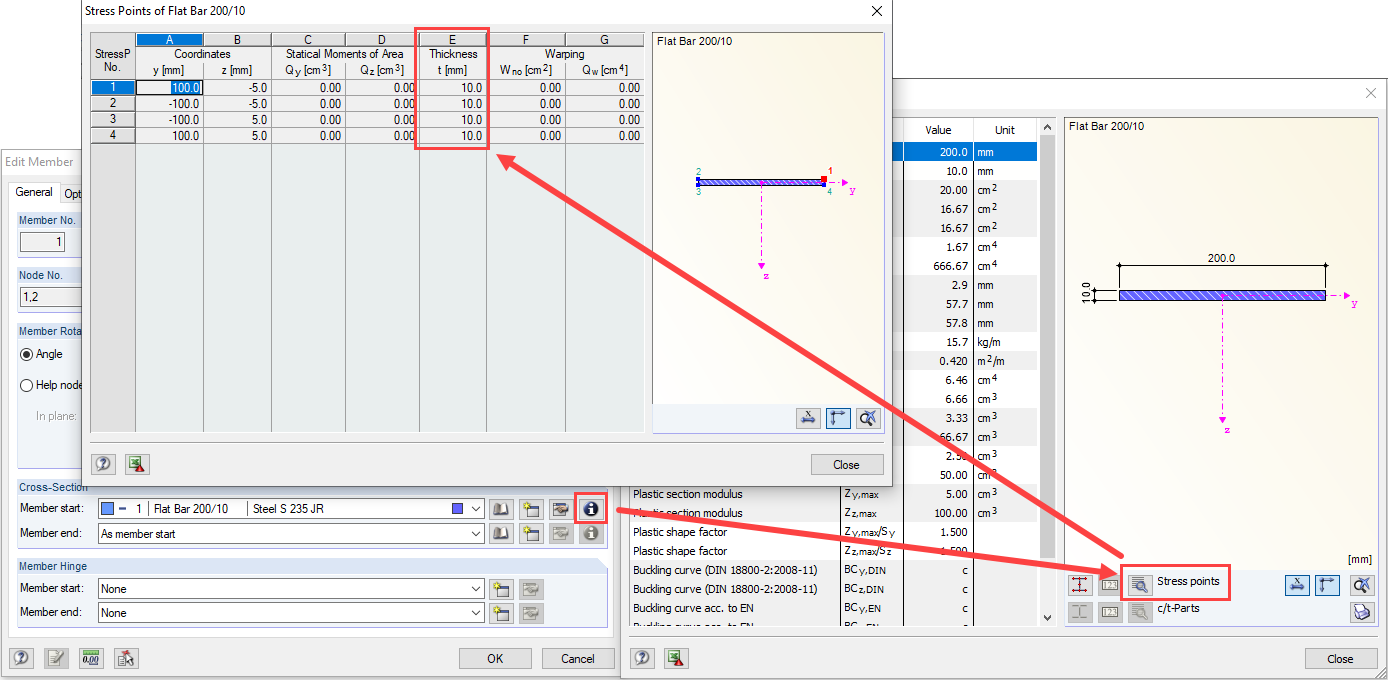Open cross-section library for Member end
Screen dimensions: 1388x680
pos(501,534)
